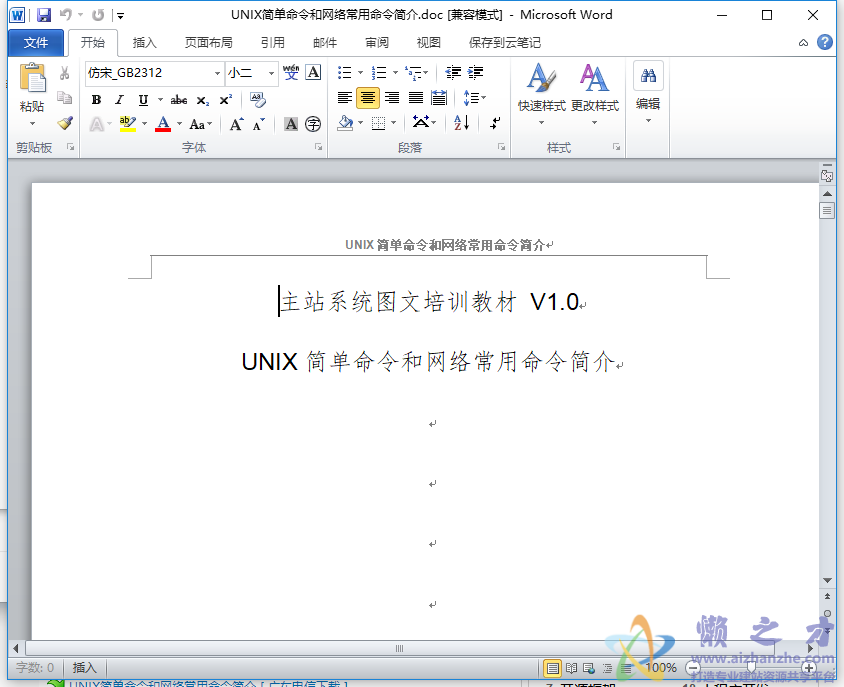Expand the bullet list style options
The image size is (844, 687).
pos(360,72)
